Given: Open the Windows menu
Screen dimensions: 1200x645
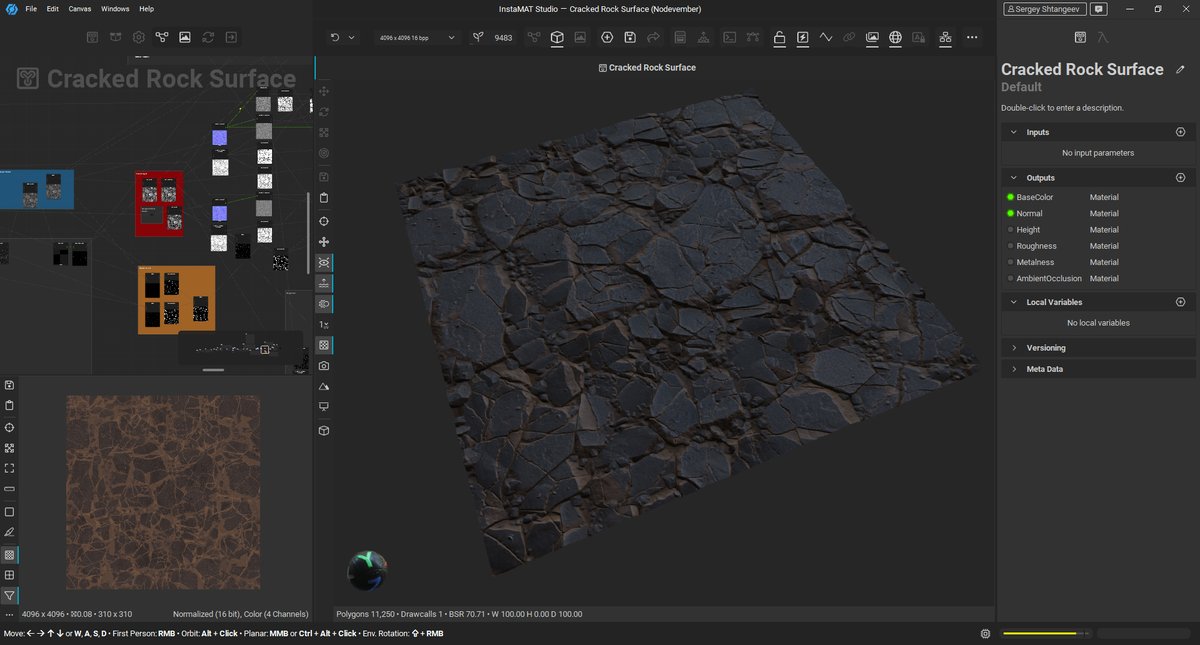Looking at the screenshot, I should pos(115,9).
